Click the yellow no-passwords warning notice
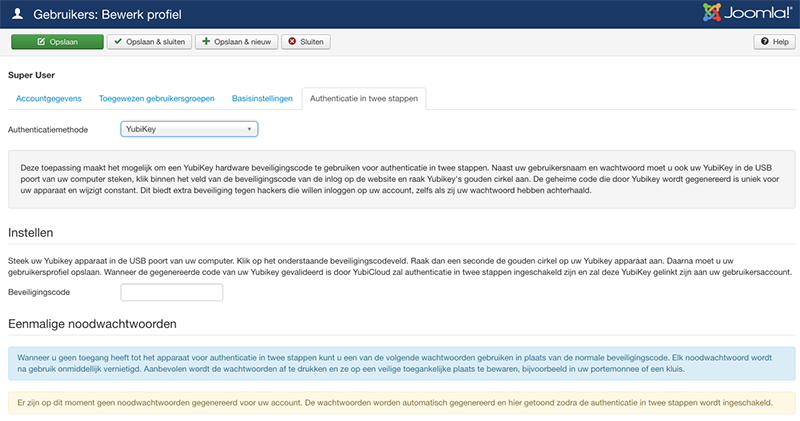Screen dimensions: 800x421 tap(400, 403)
